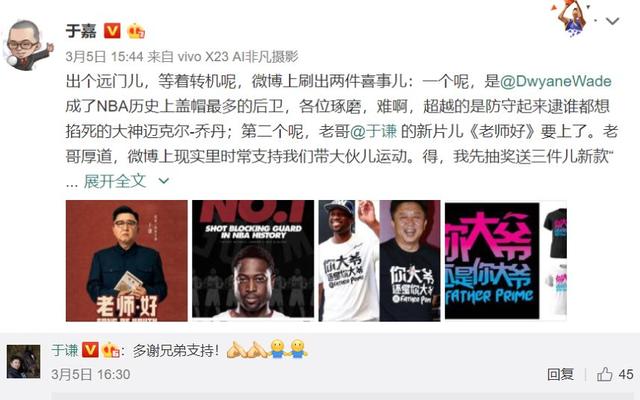640x400 pixels.
Task: Open 于嘉's cartoon profile avatar
Action: (29, 46)
